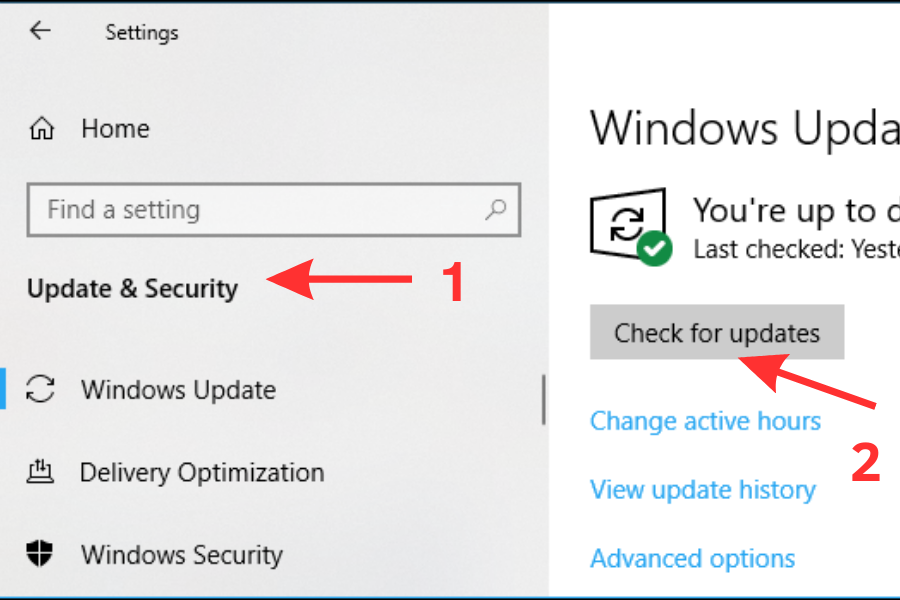Click the green checkmark status badge
Image resolution: width=900 pixels, height=600 pixels.
pos(655,248)
